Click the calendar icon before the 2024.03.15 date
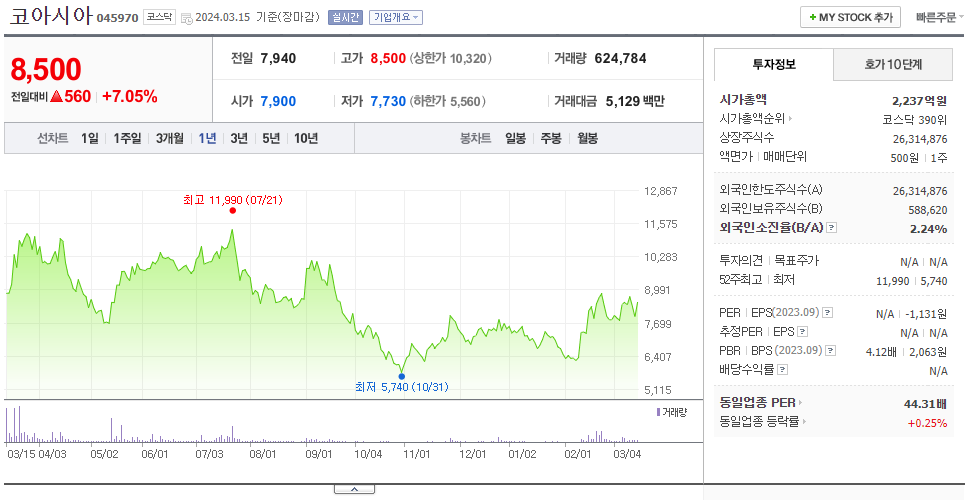 186,19
